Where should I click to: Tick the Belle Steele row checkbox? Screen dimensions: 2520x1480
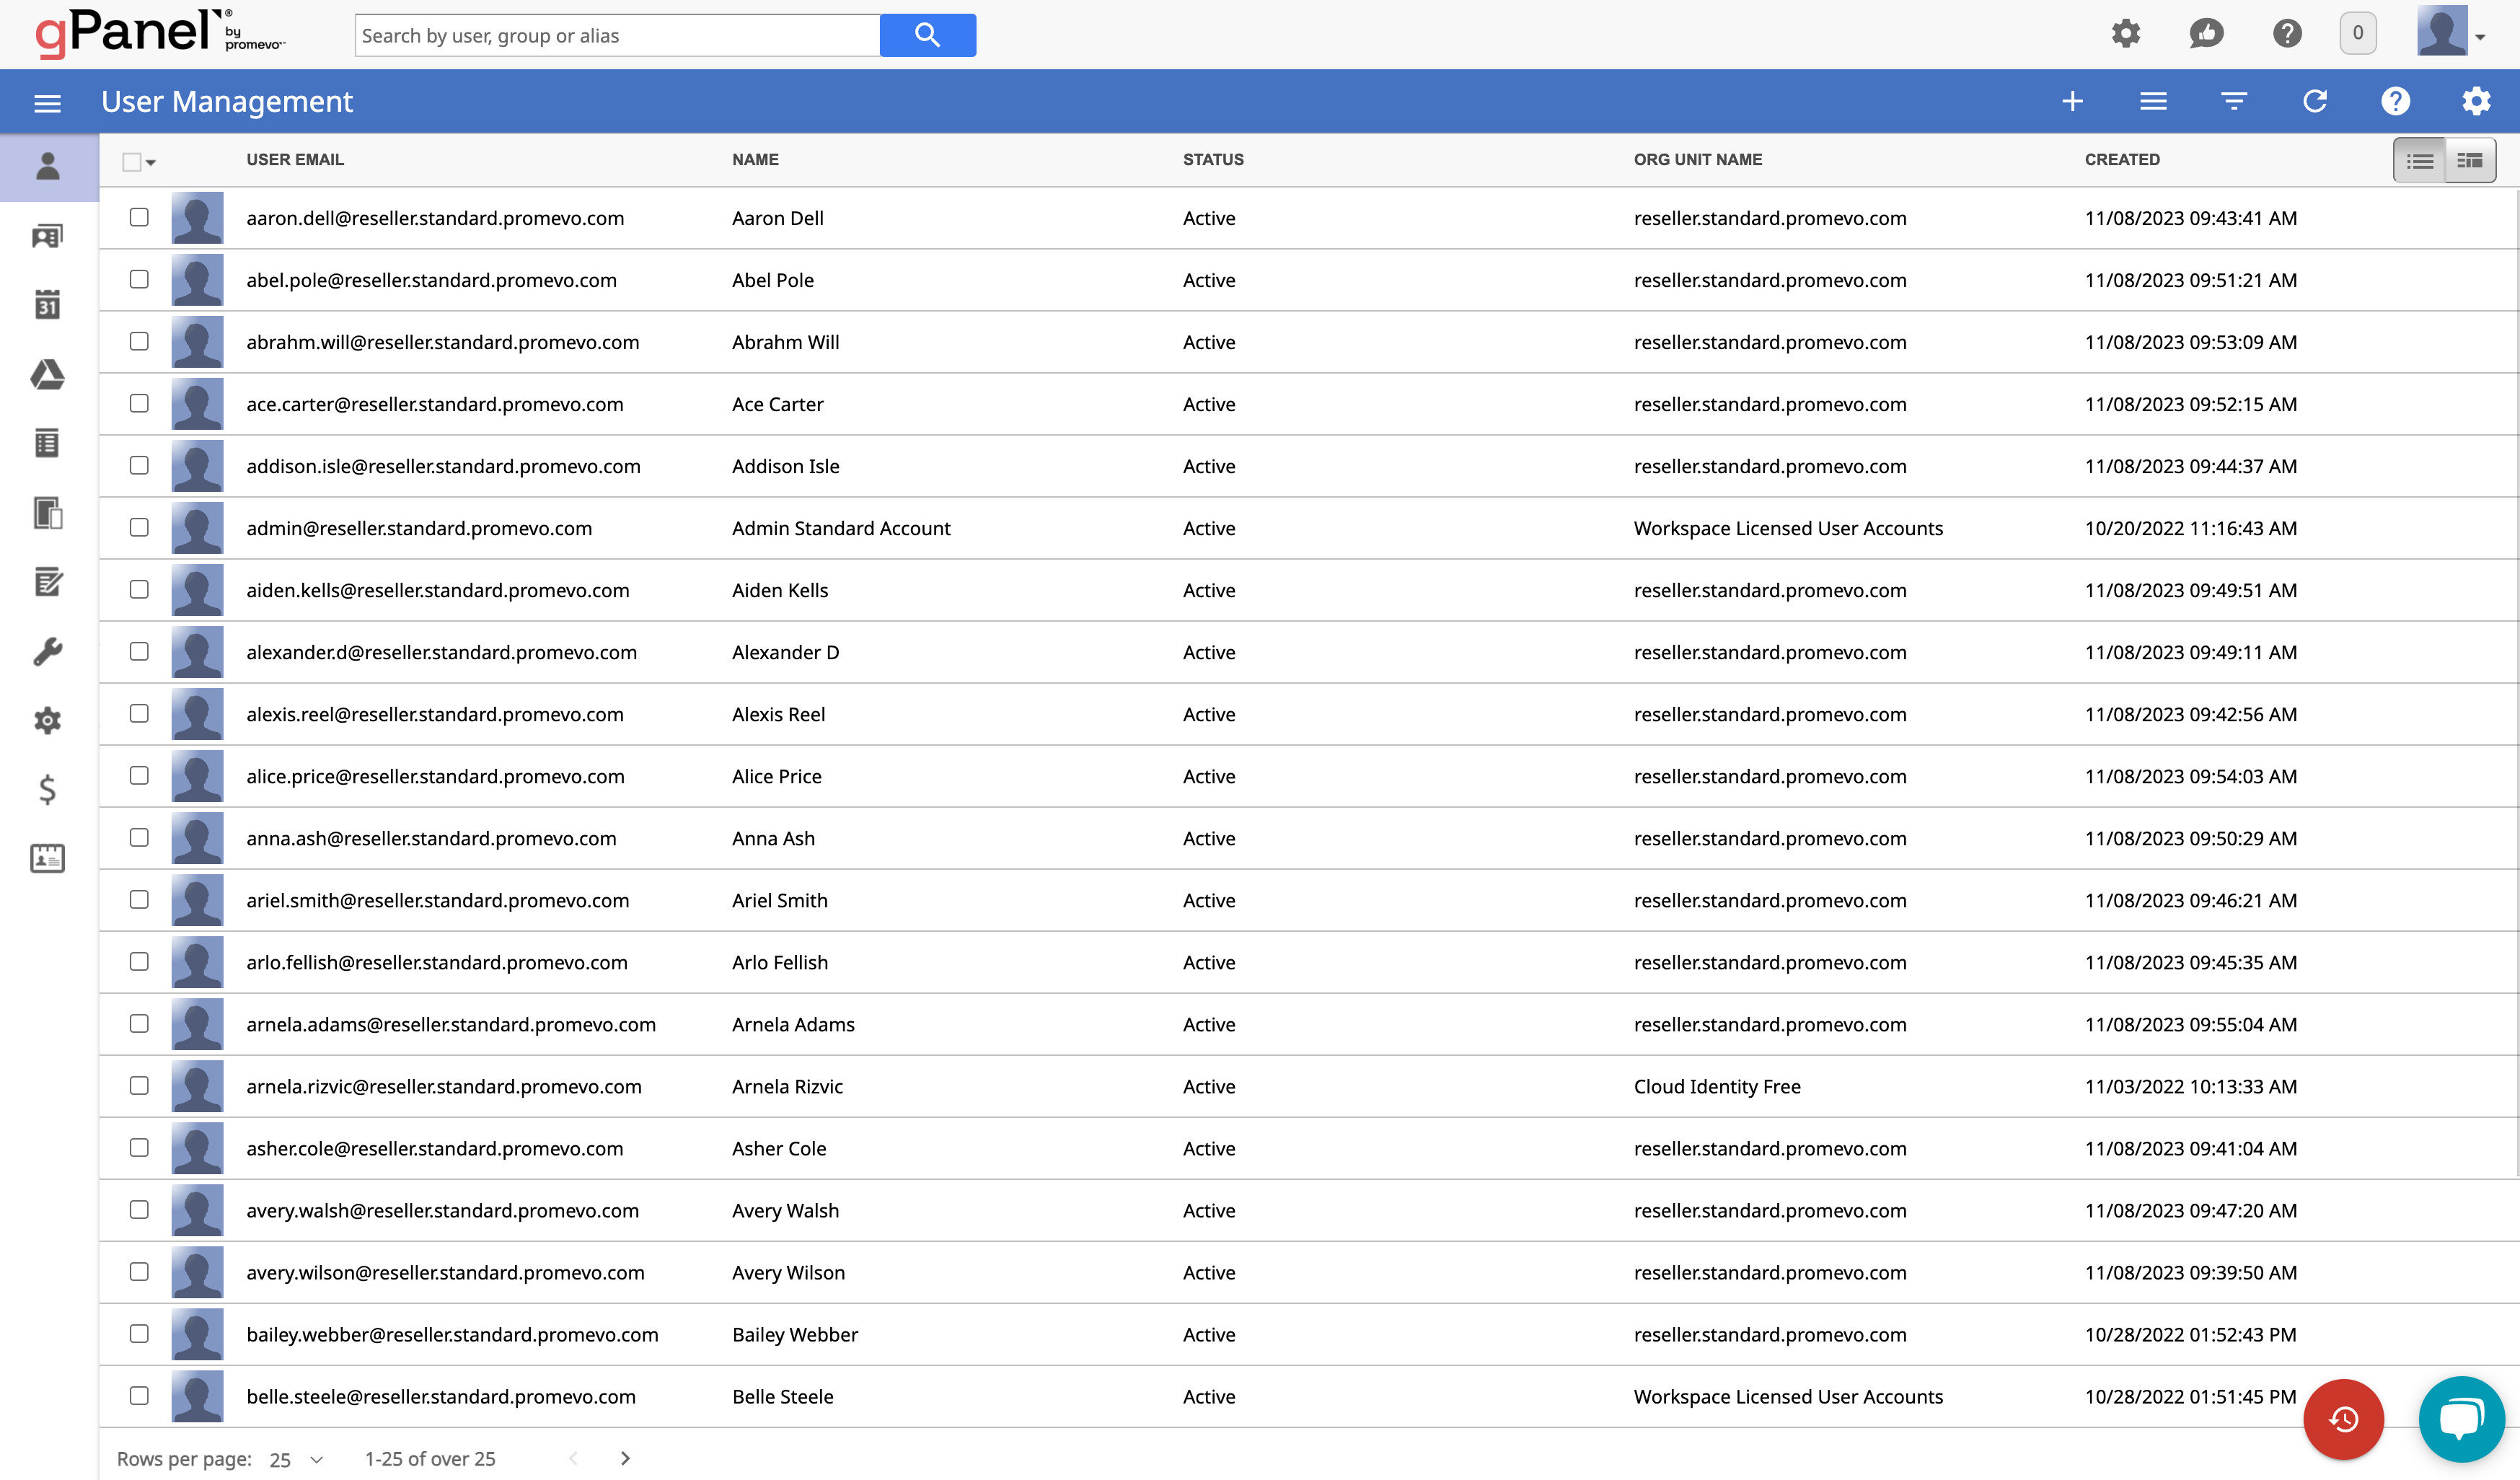coord(139,1395)
